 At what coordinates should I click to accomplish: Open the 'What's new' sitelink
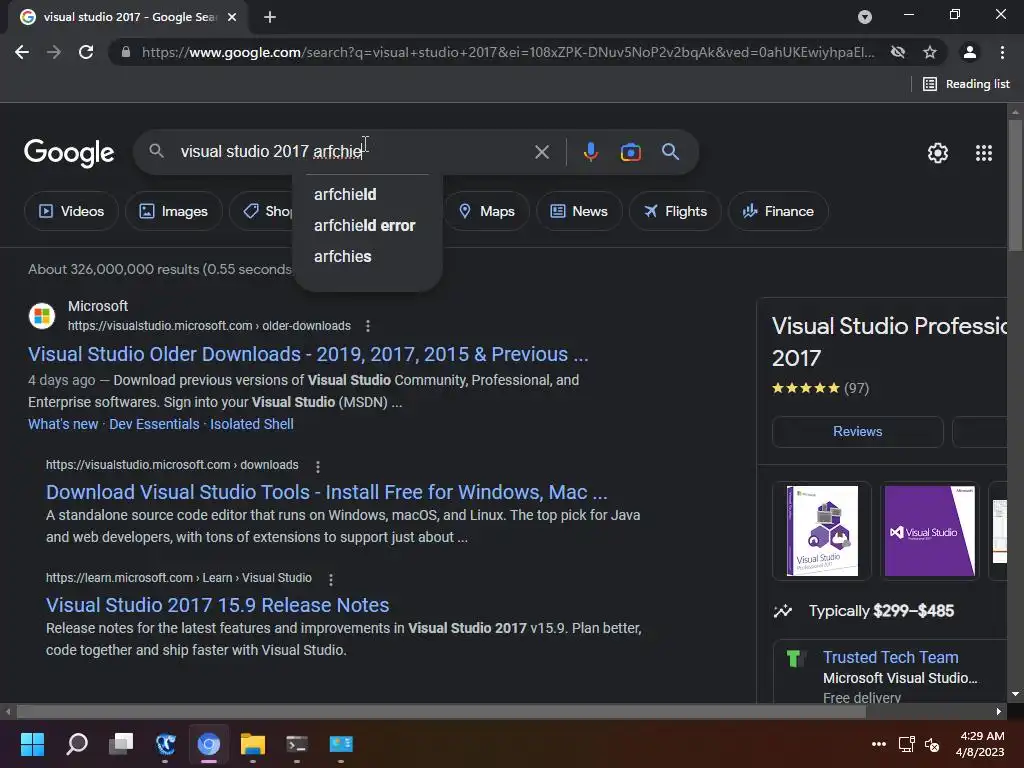point(63,424)
